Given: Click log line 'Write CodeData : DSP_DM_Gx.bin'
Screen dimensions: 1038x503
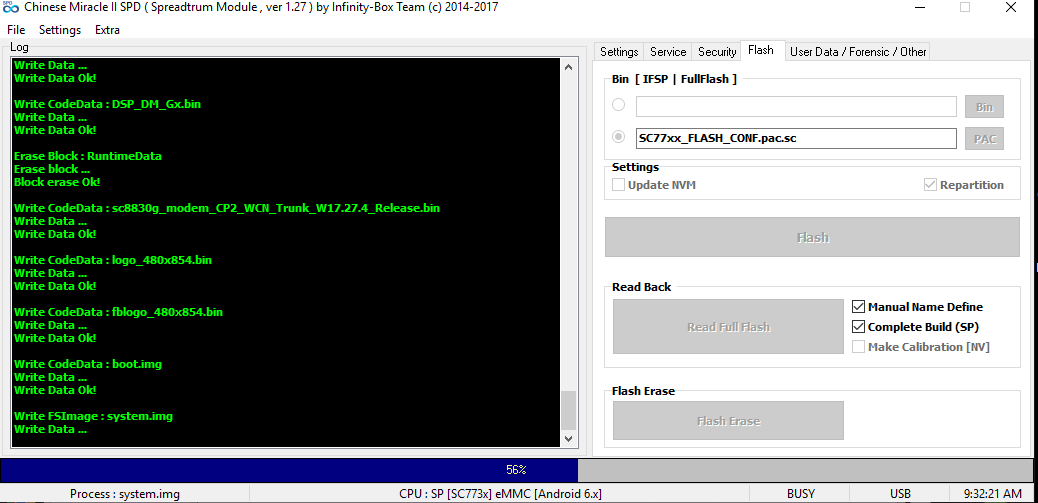Looking at the screenshot, I should pos(107,104).
